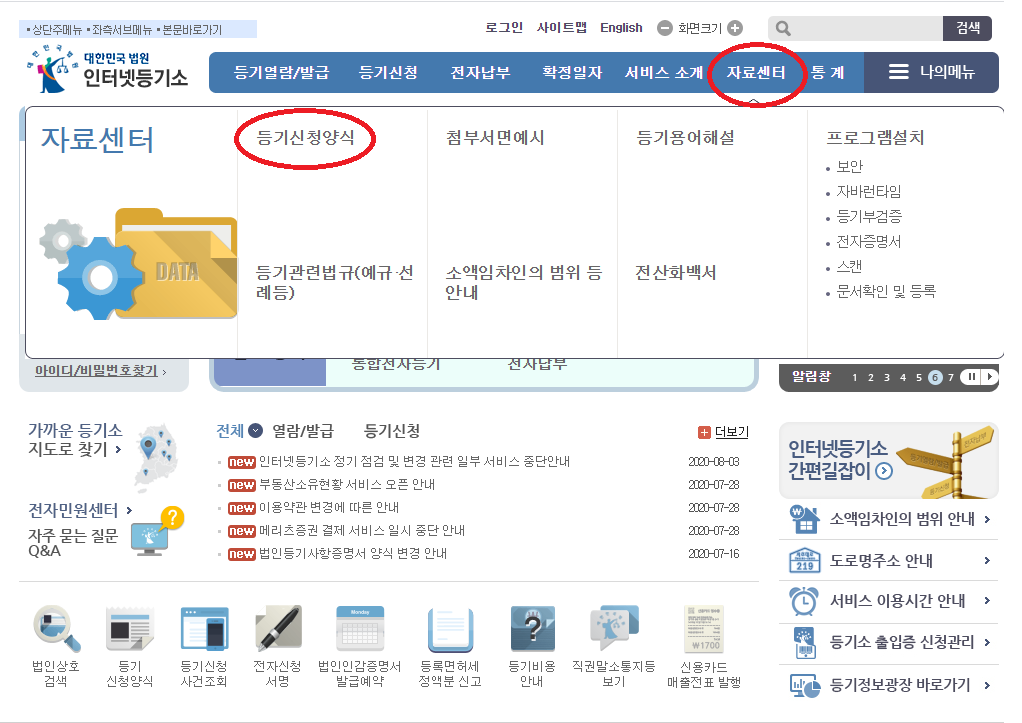Click 등기정보광장 바로가기 chart icon

click(x=804, y=685)
